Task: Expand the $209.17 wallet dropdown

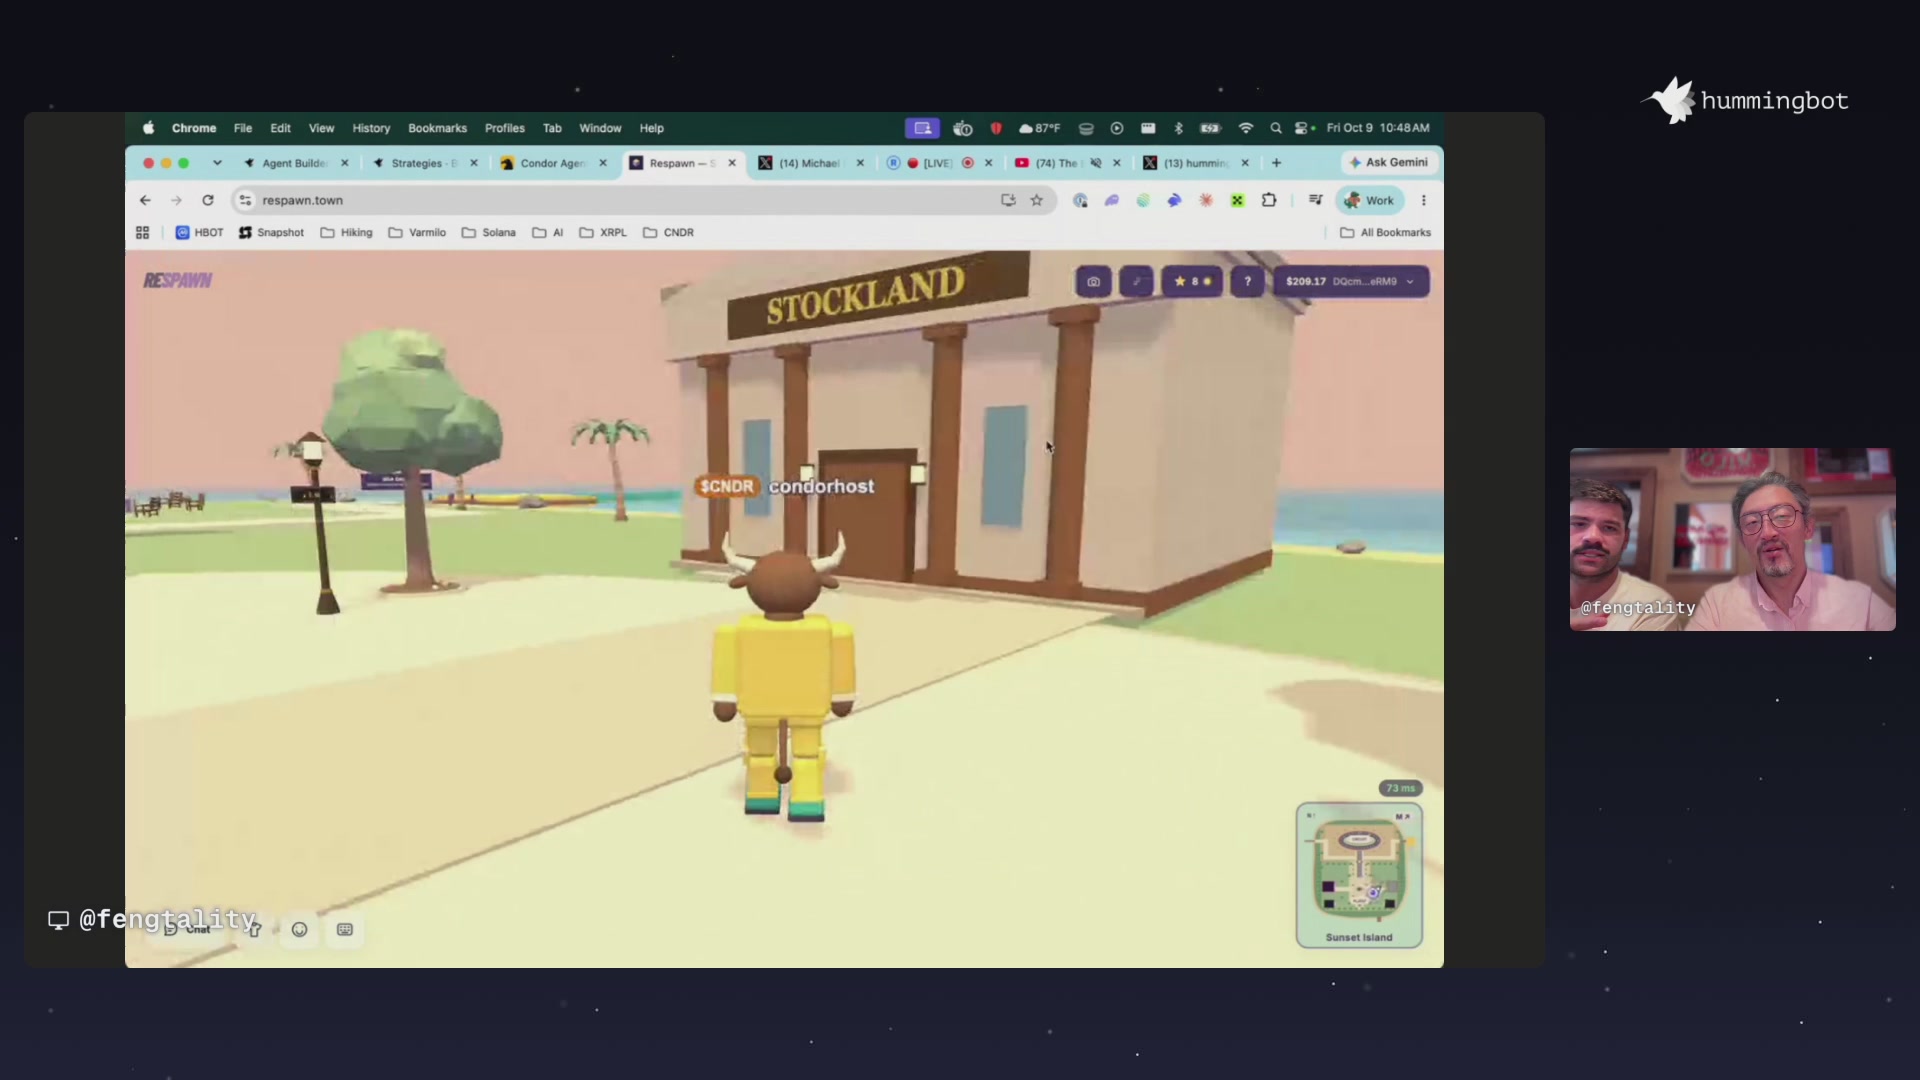Action: point(1350,282)
